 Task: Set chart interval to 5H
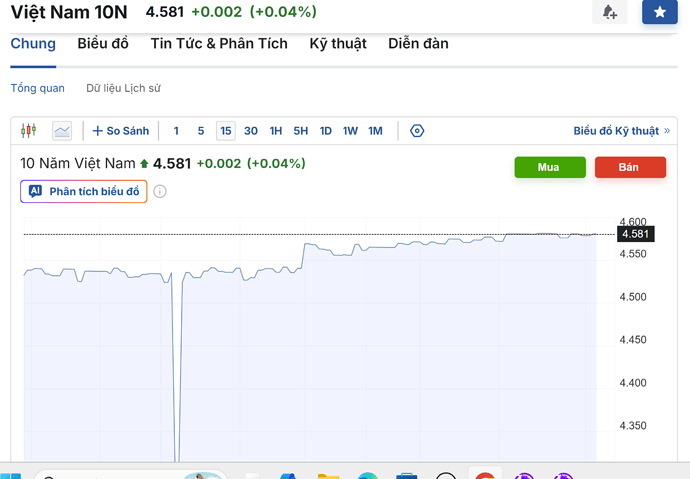(301, 131)
